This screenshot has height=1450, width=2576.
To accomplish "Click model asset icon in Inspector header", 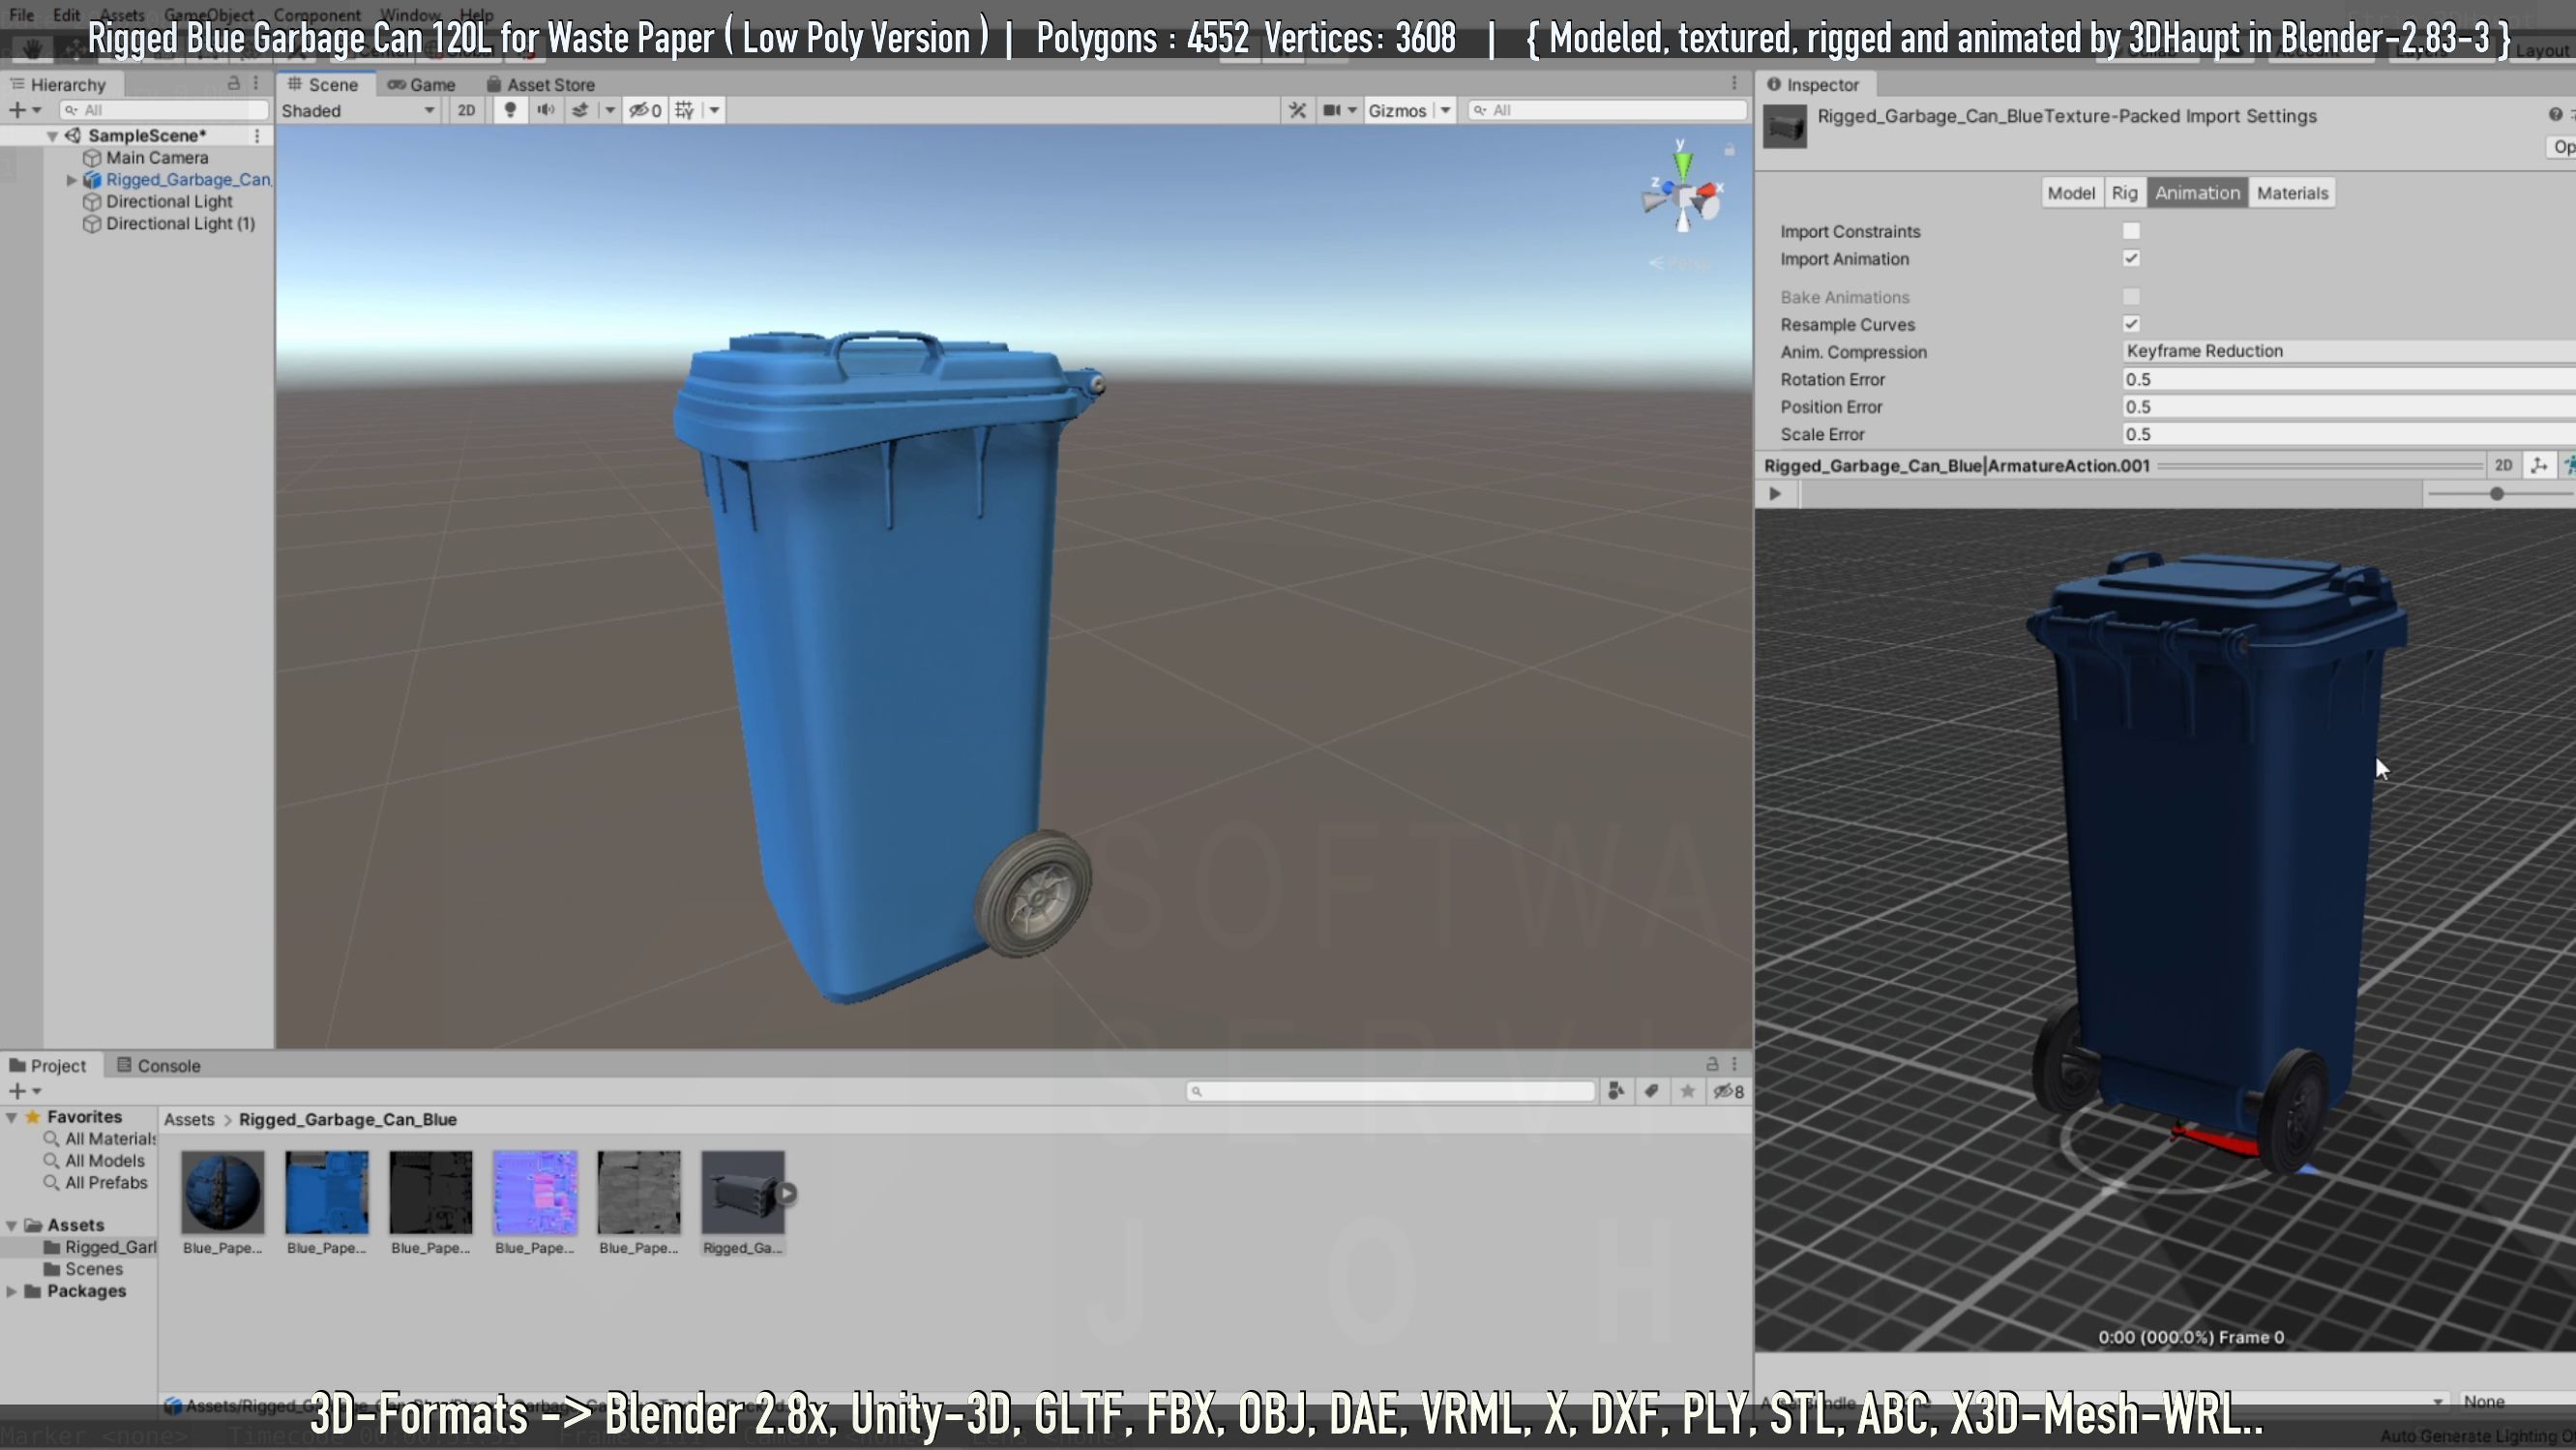I will coord(1785,126).
